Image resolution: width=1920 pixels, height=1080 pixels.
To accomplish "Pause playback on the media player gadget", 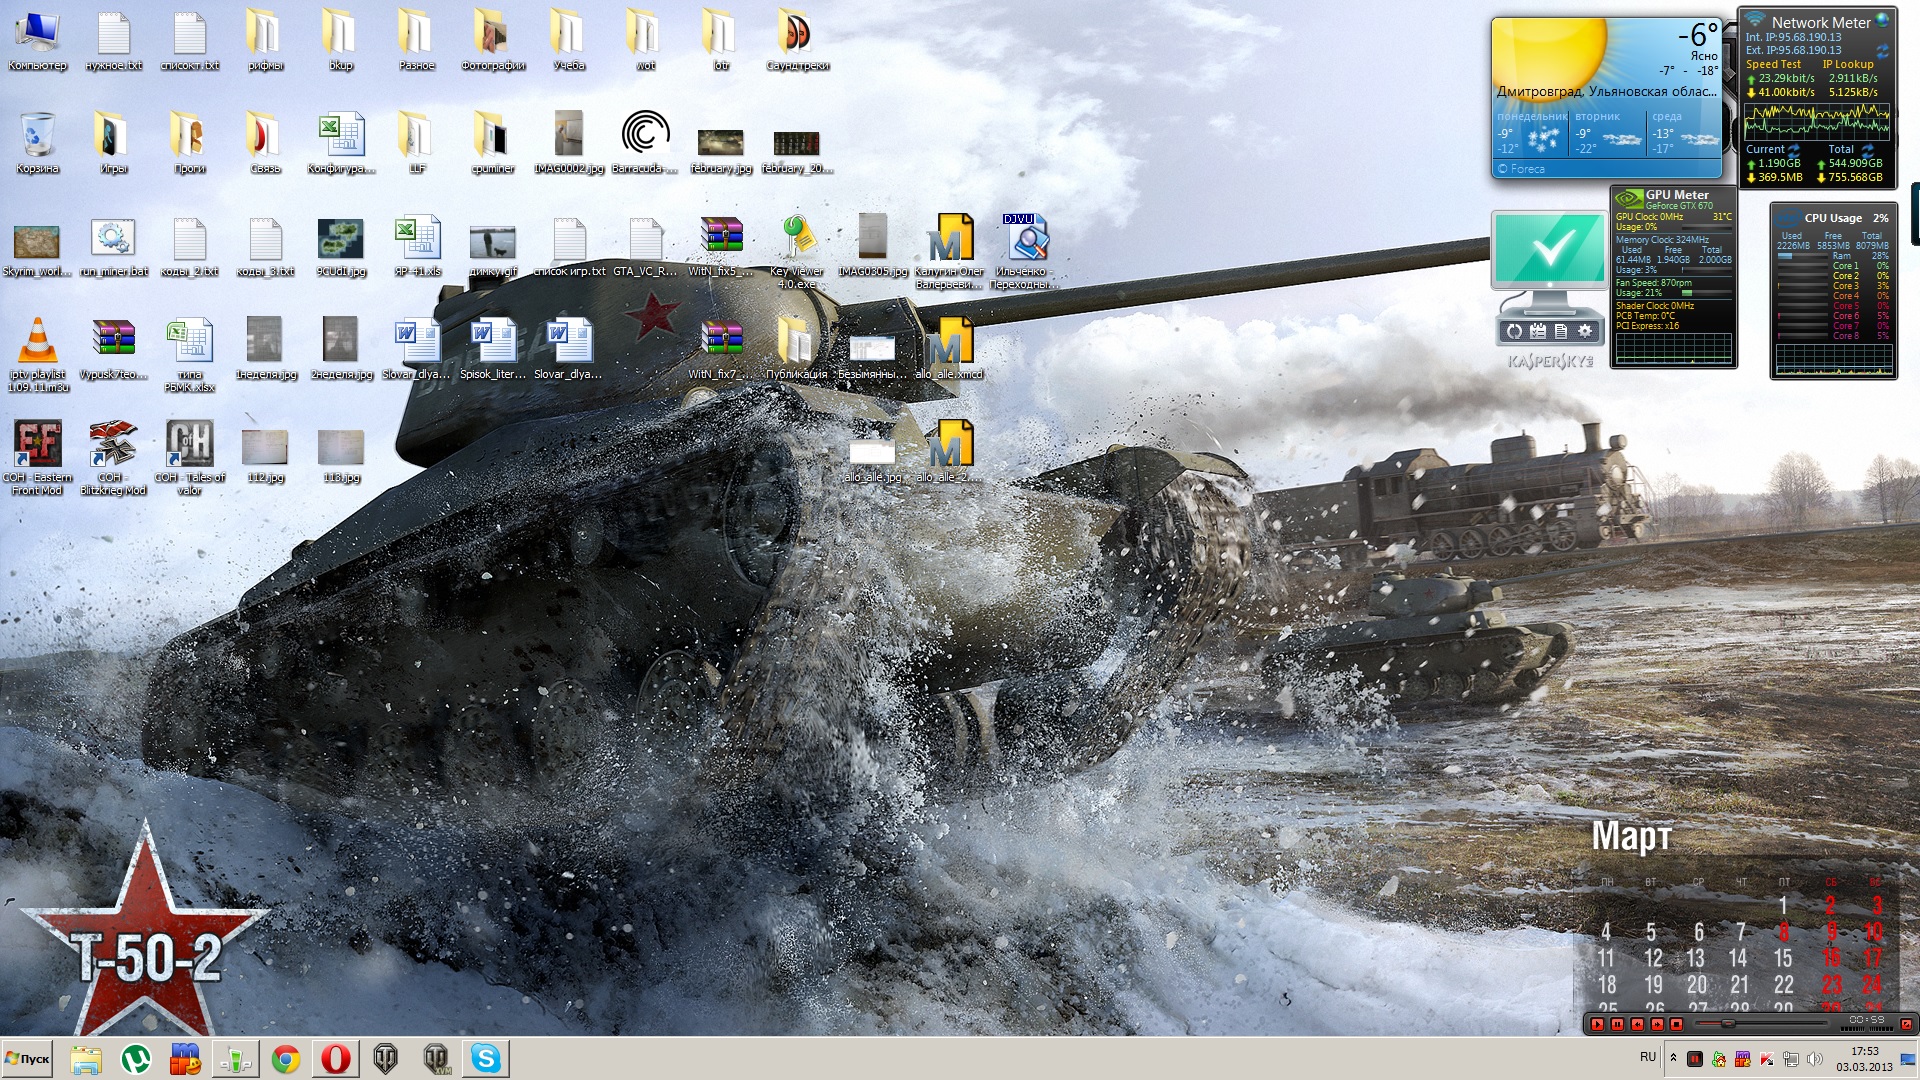I will (x=1617, y=1024).
